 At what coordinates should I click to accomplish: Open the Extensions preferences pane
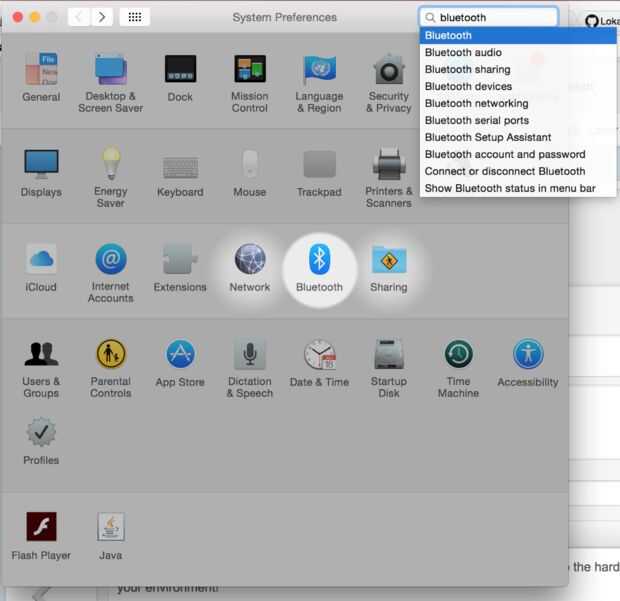tap(180, 267)
